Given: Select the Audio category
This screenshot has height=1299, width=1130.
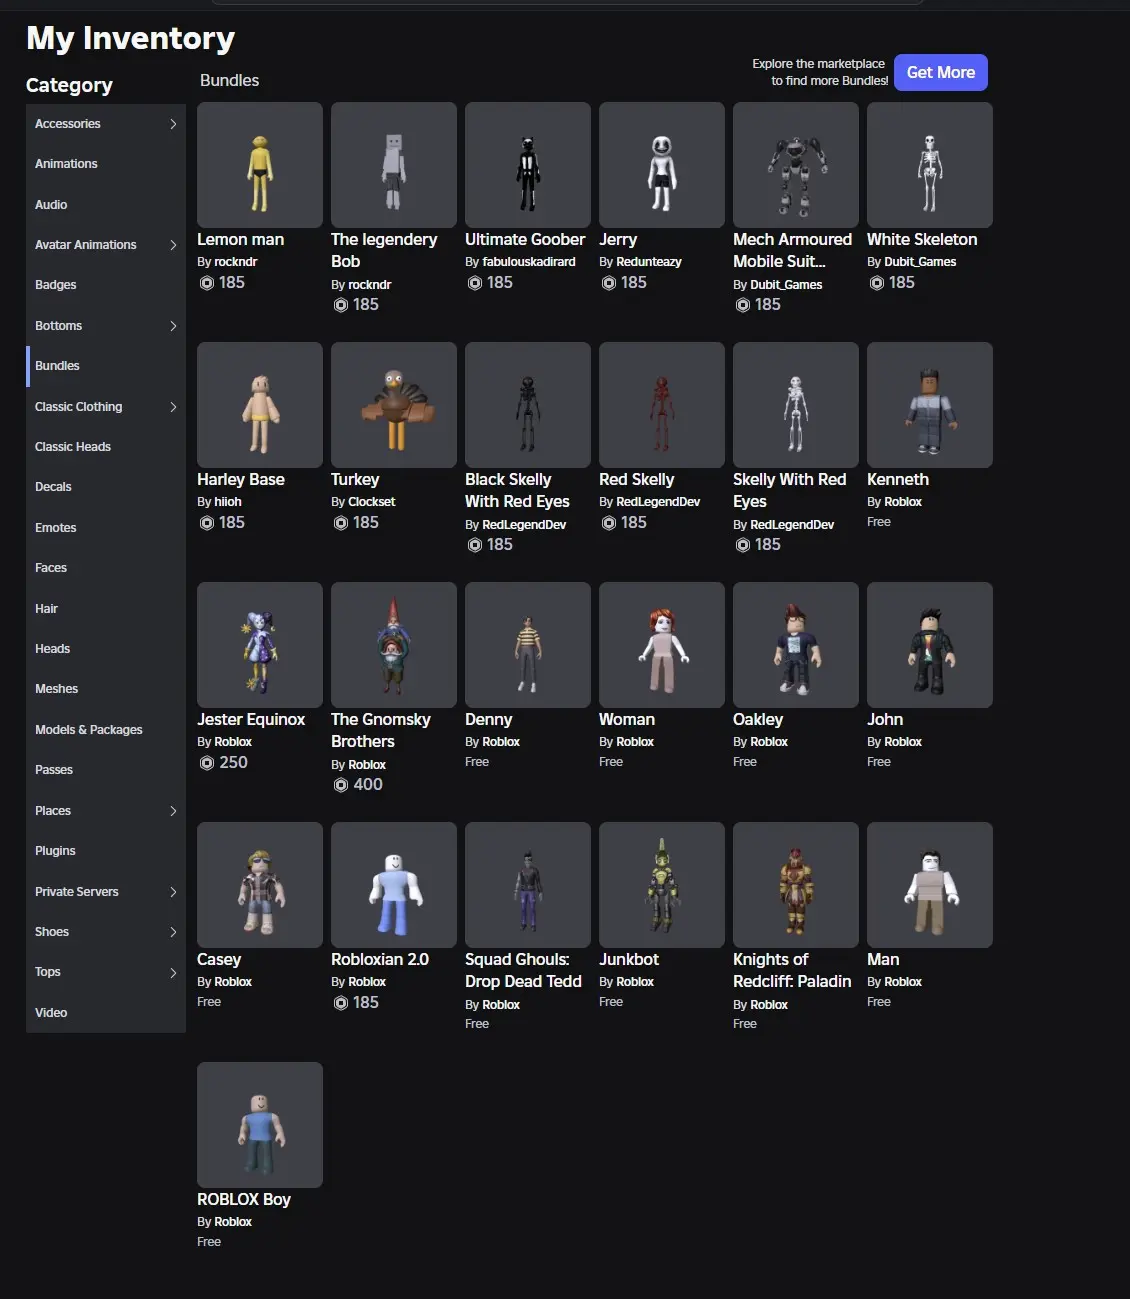Looking at the screenshot, I should pyautogui.click(x=106, y=205).
